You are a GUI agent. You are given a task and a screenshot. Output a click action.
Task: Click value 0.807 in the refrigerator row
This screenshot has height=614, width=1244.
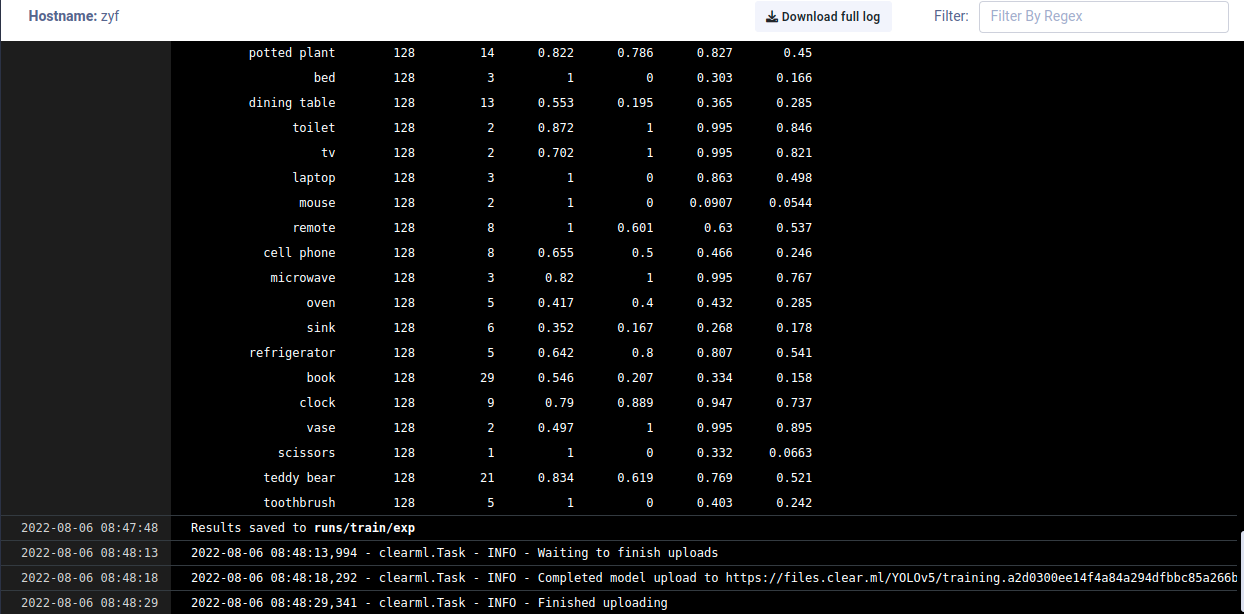point(714,353)
